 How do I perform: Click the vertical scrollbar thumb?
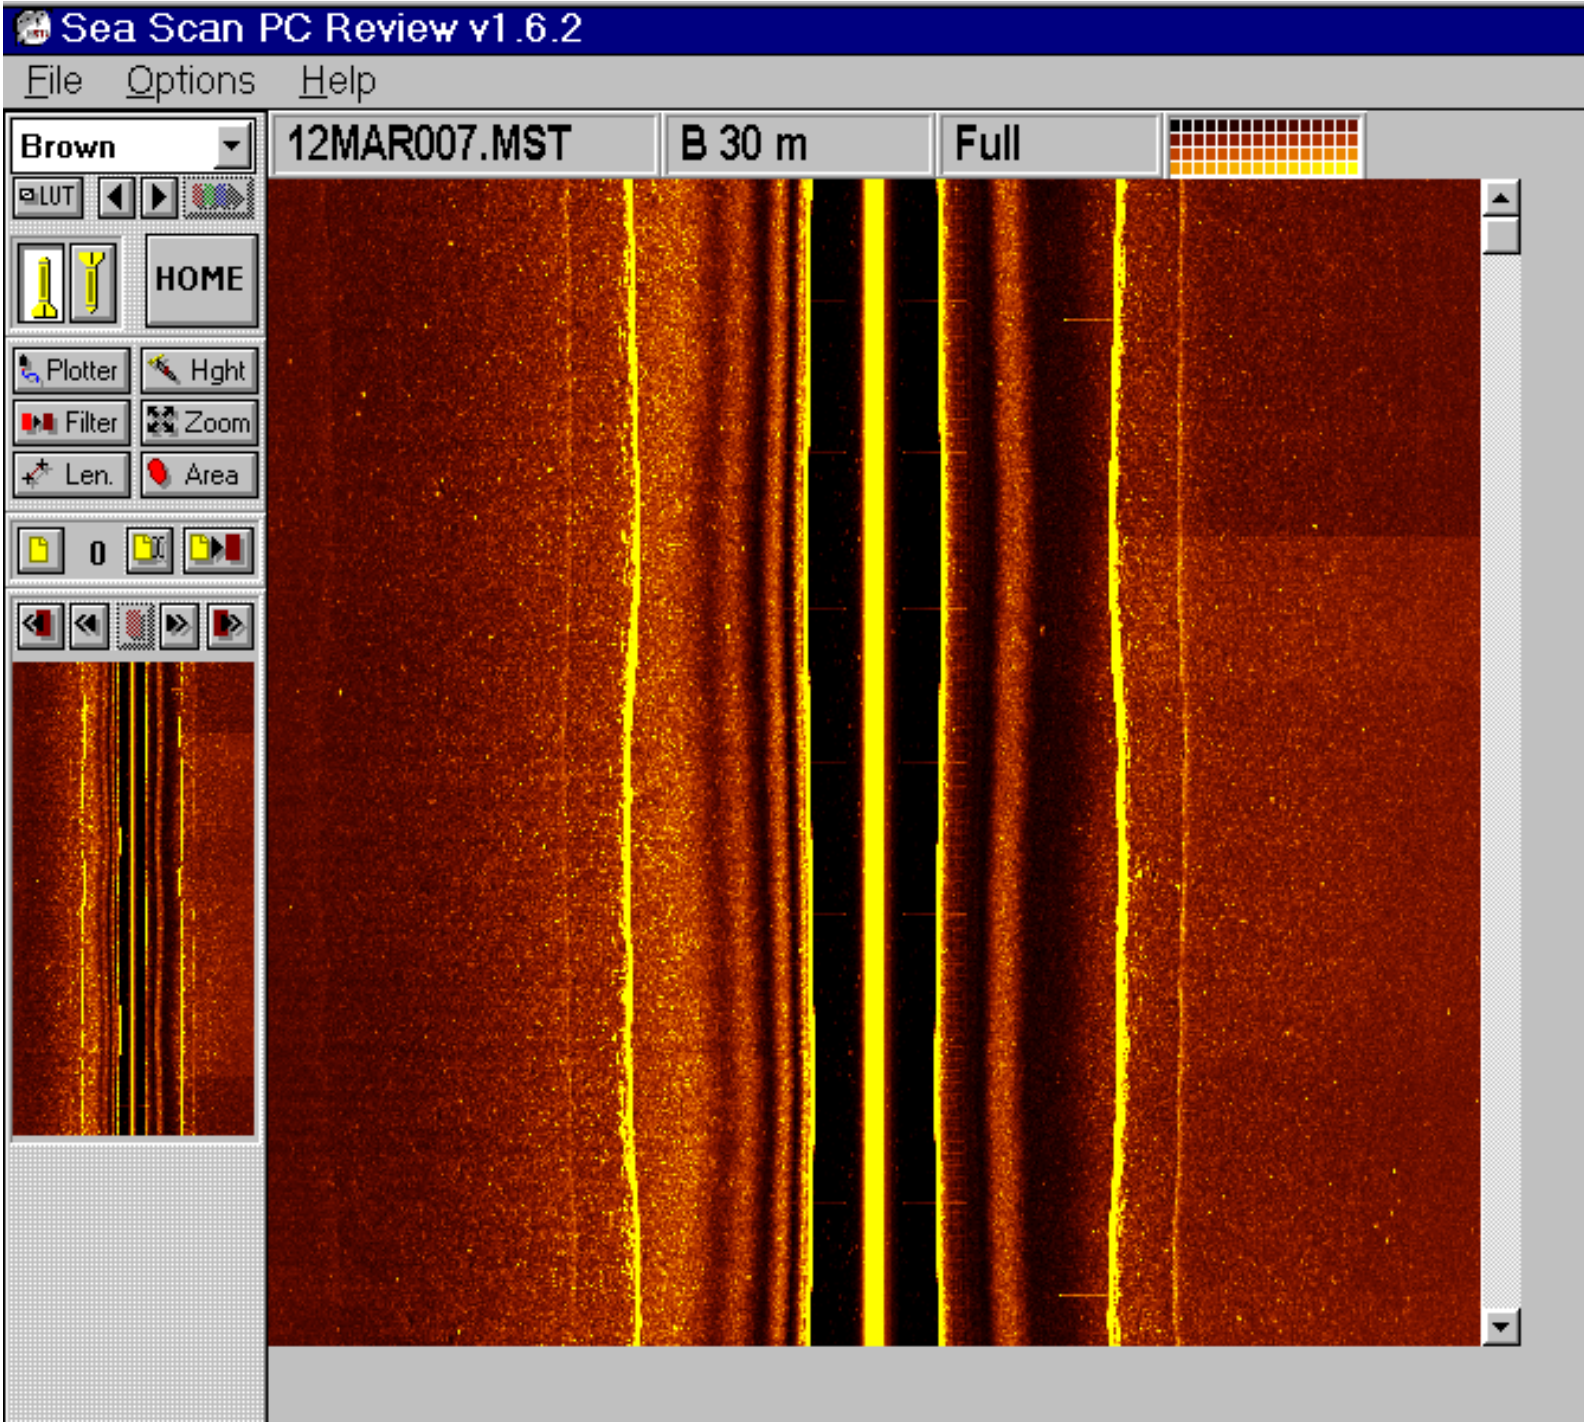pos(1500,236)
